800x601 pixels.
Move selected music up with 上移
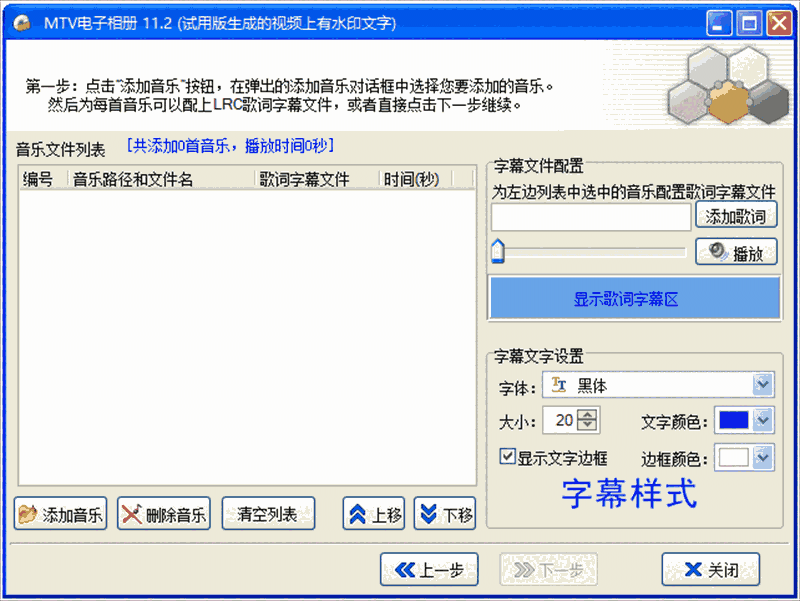[x=374, y=514]
